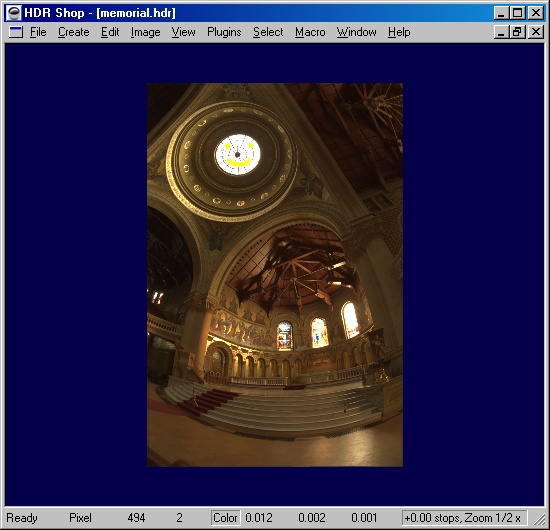The image size is (550, 530).
Task: Click the resize grip in status bar corner
Action: (537, 518)
